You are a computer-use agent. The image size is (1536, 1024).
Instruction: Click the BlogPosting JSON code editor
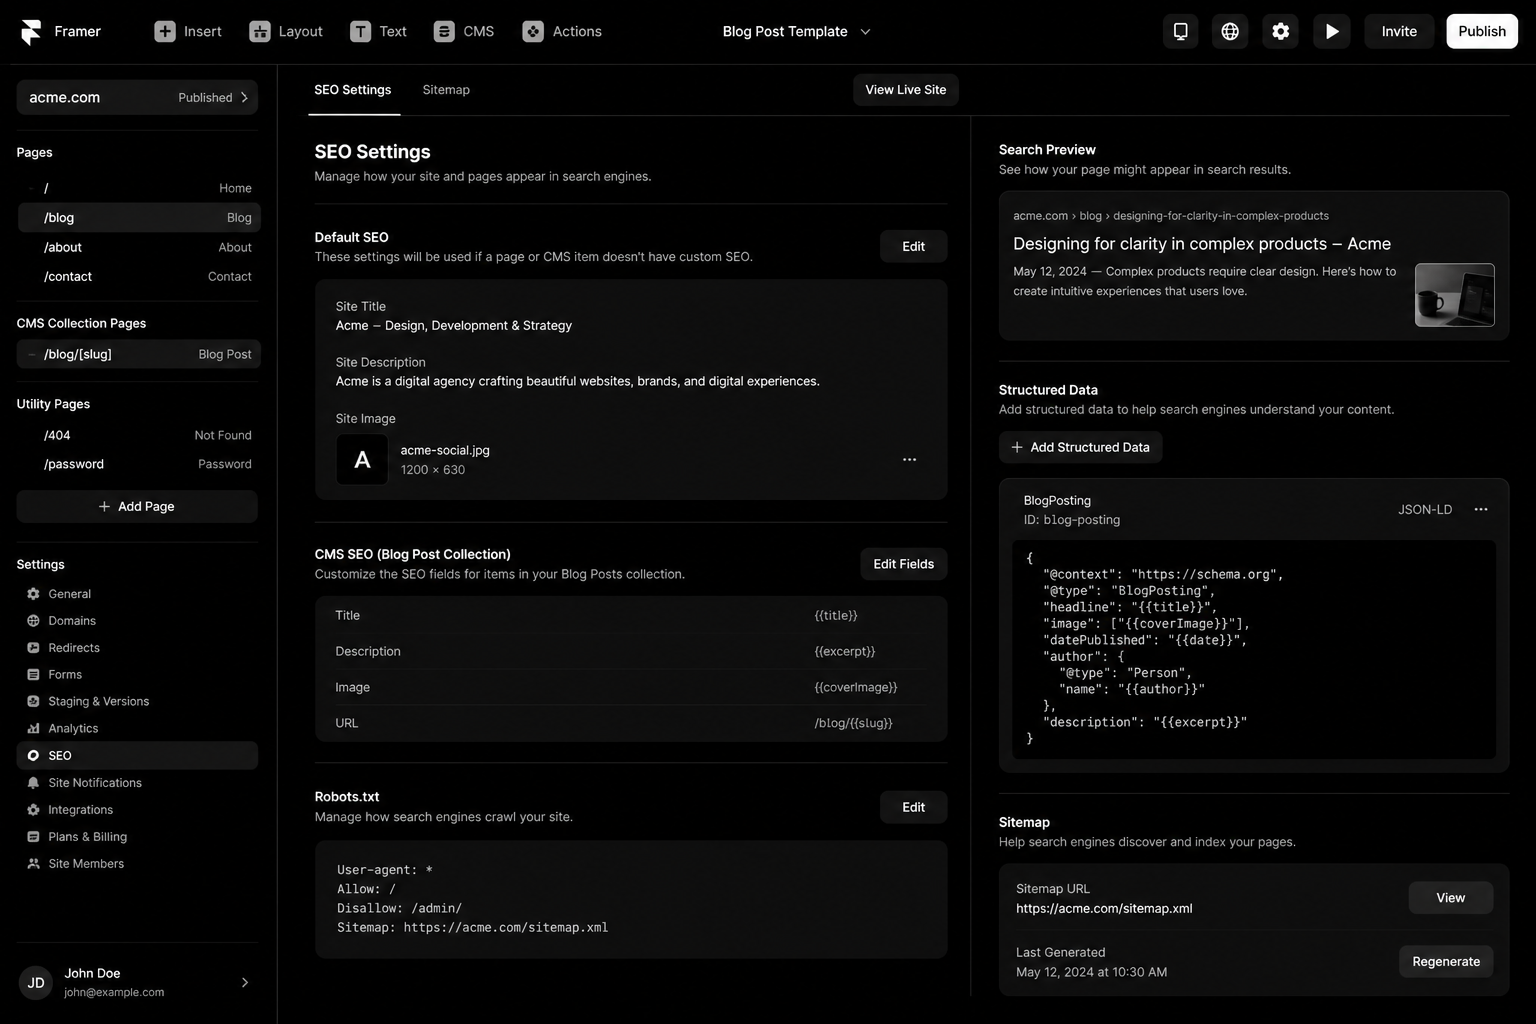tap(1254, 649)
